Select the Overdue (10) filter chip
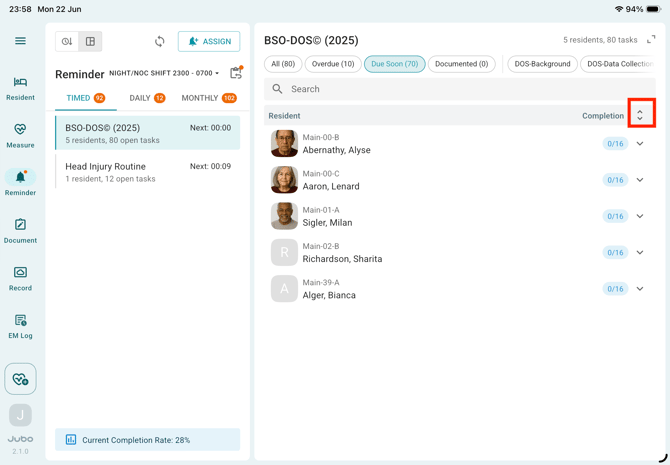Image resolution: width=670 pixels, height=465 pixels. click(x=333, y=64)
